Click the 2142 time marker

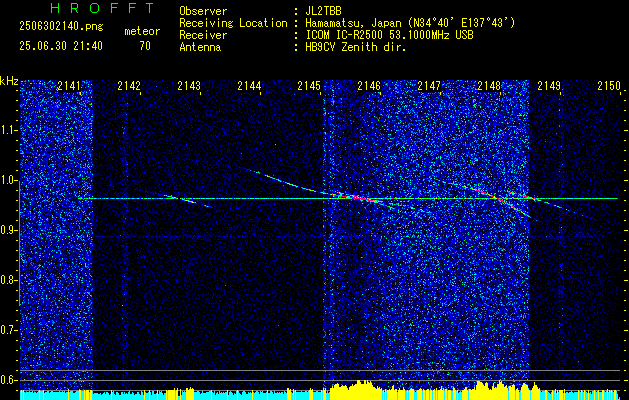pos(129,85)
